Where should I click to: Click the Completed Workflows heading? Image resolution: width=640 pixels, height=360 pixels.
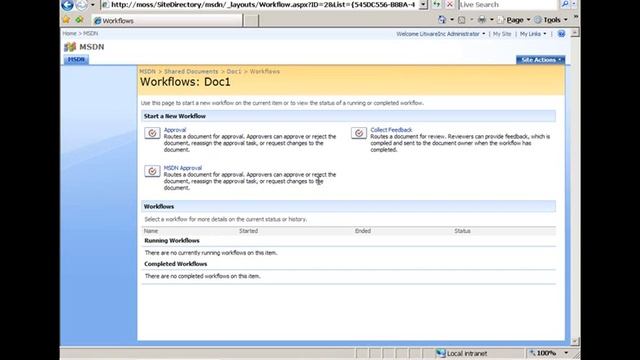coord(176,264)
